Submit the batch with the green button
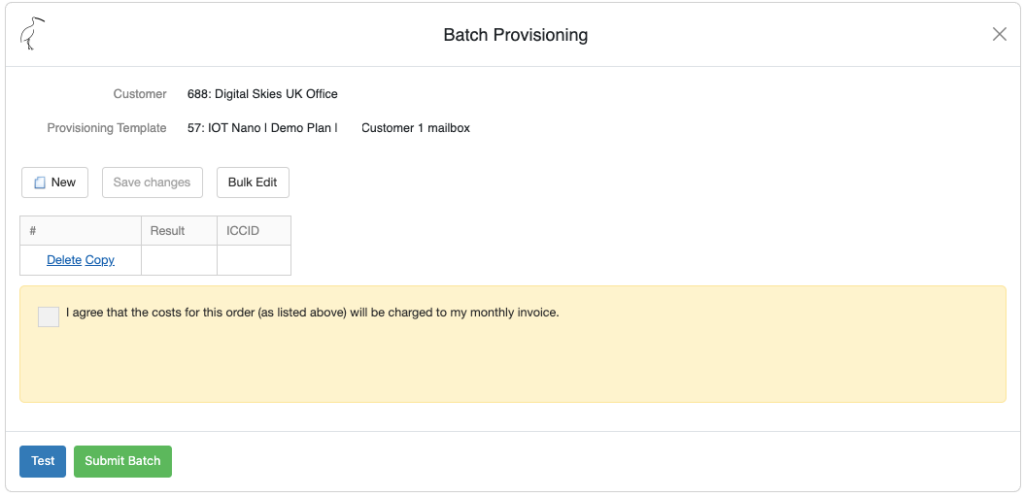 tap(123, 461)
